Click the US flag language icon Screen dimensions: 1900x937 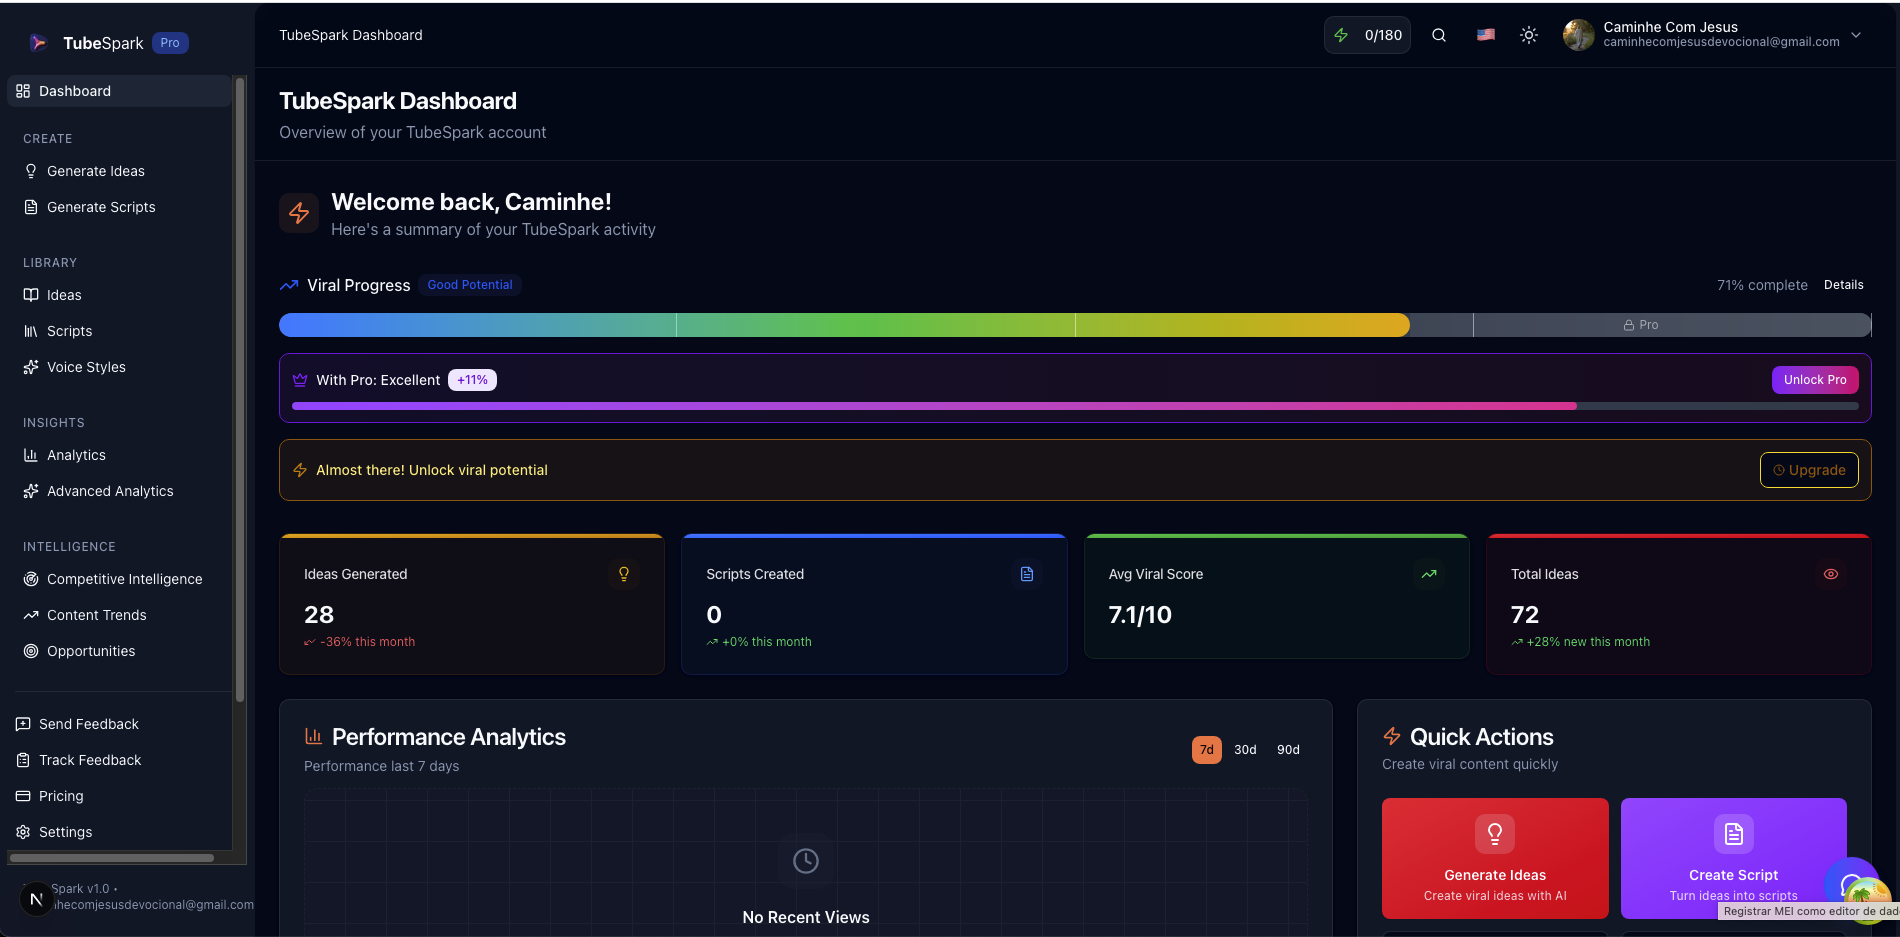click(1486, 35)
